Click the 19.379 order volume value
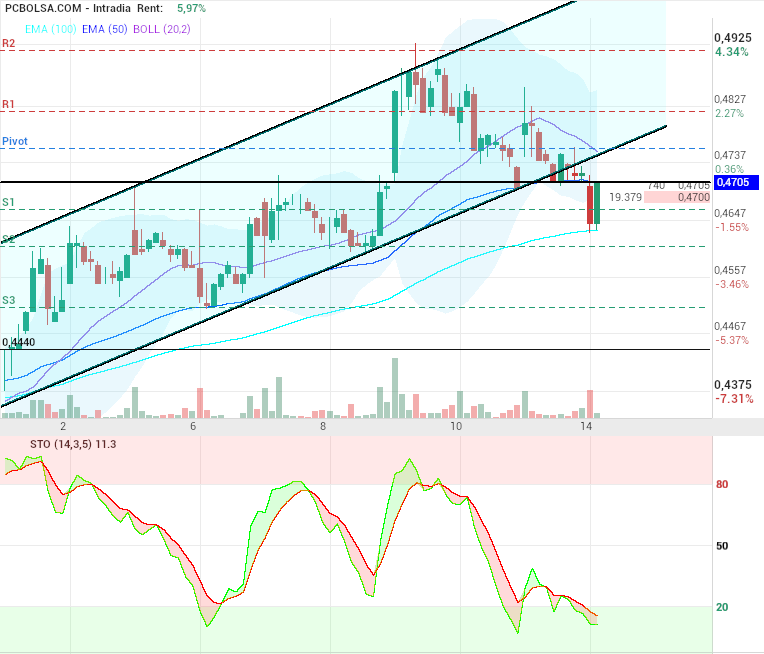The width and height of the screenshot is (764, 654). pos(624,198)
